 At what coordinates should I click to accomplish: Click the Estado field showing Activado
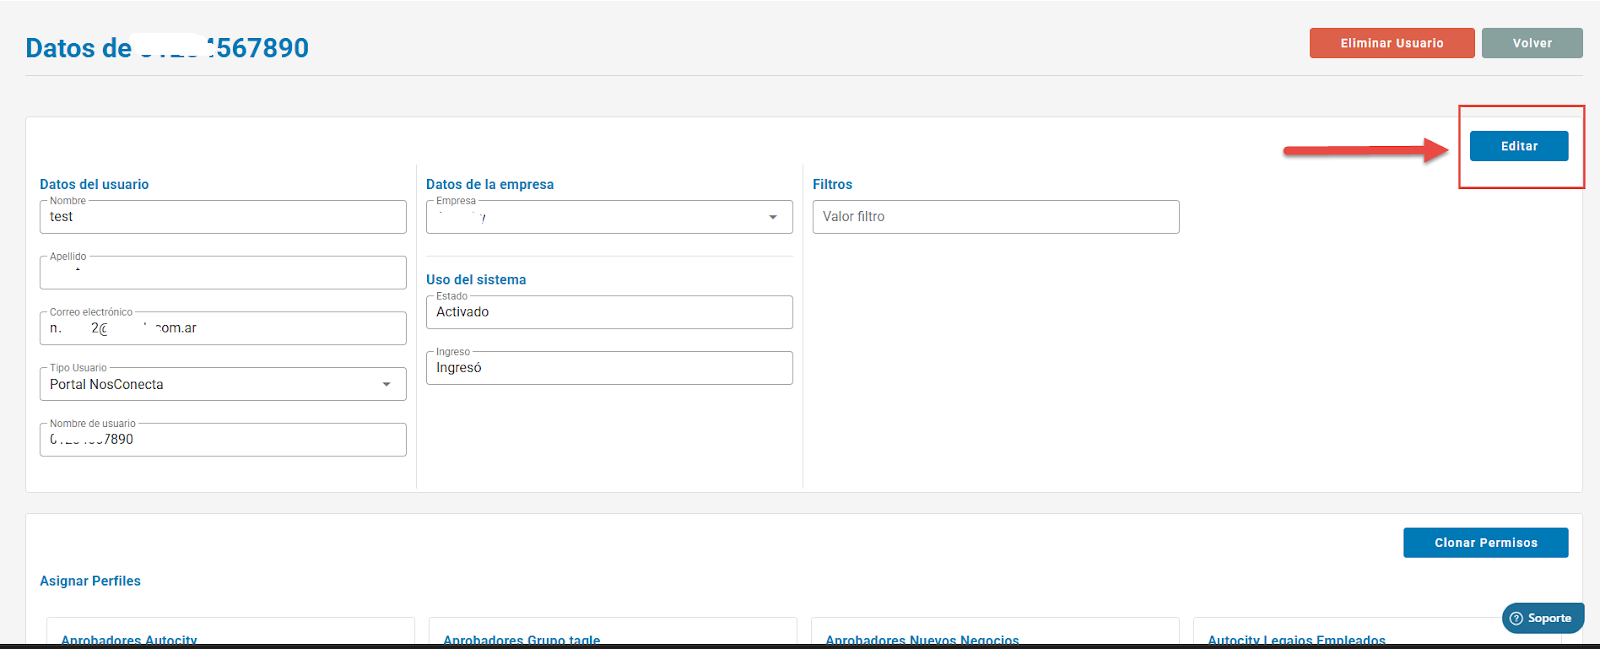[x=609, y=312]
